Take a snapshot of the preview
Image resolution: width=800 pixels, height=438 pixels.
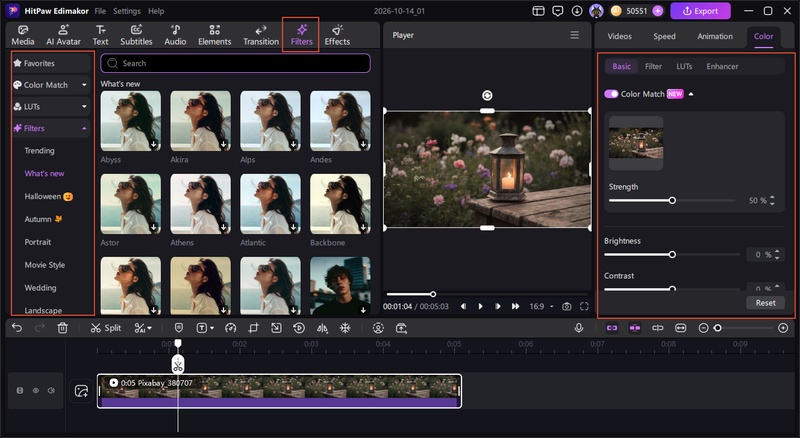click(x=566, y=306)
